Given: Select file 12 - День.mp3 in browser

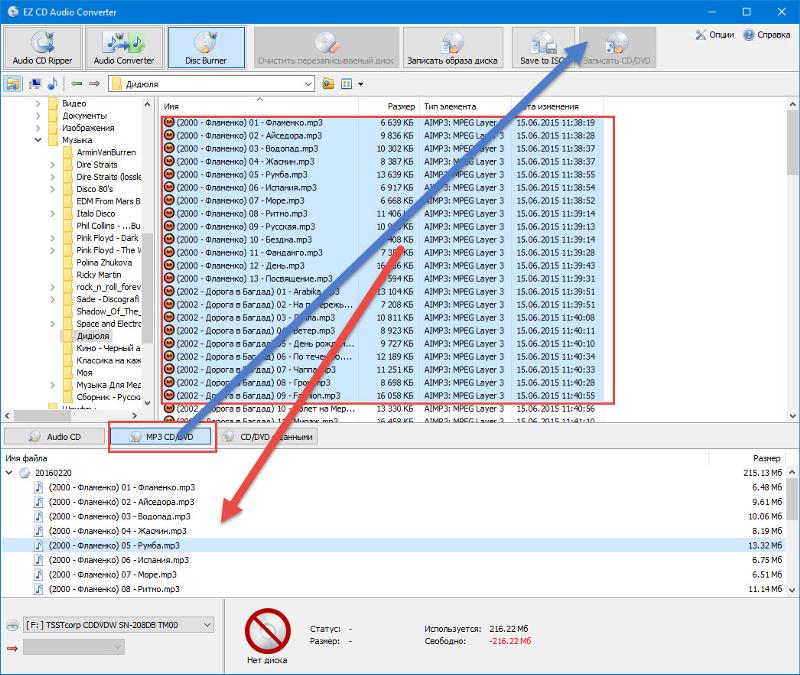Looking at the screenshot, I should (240, 265).
